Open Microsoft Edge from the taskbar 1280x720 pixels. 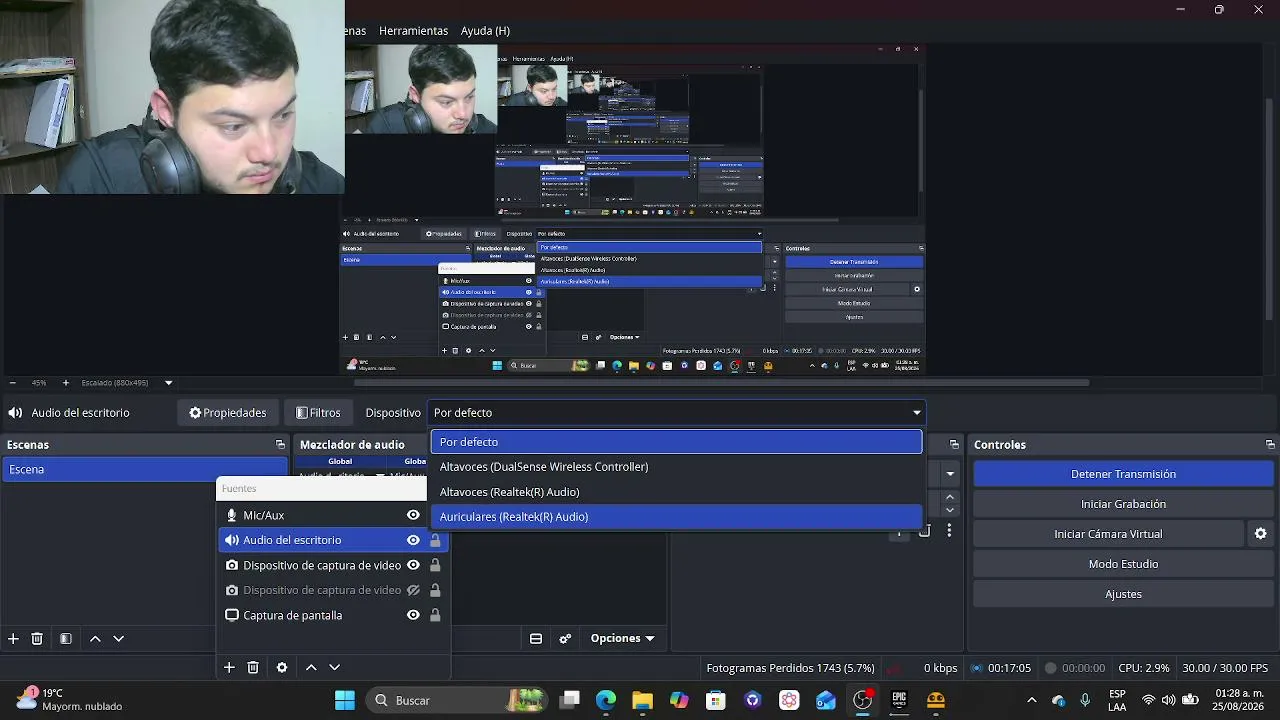(x=606, y=700)
